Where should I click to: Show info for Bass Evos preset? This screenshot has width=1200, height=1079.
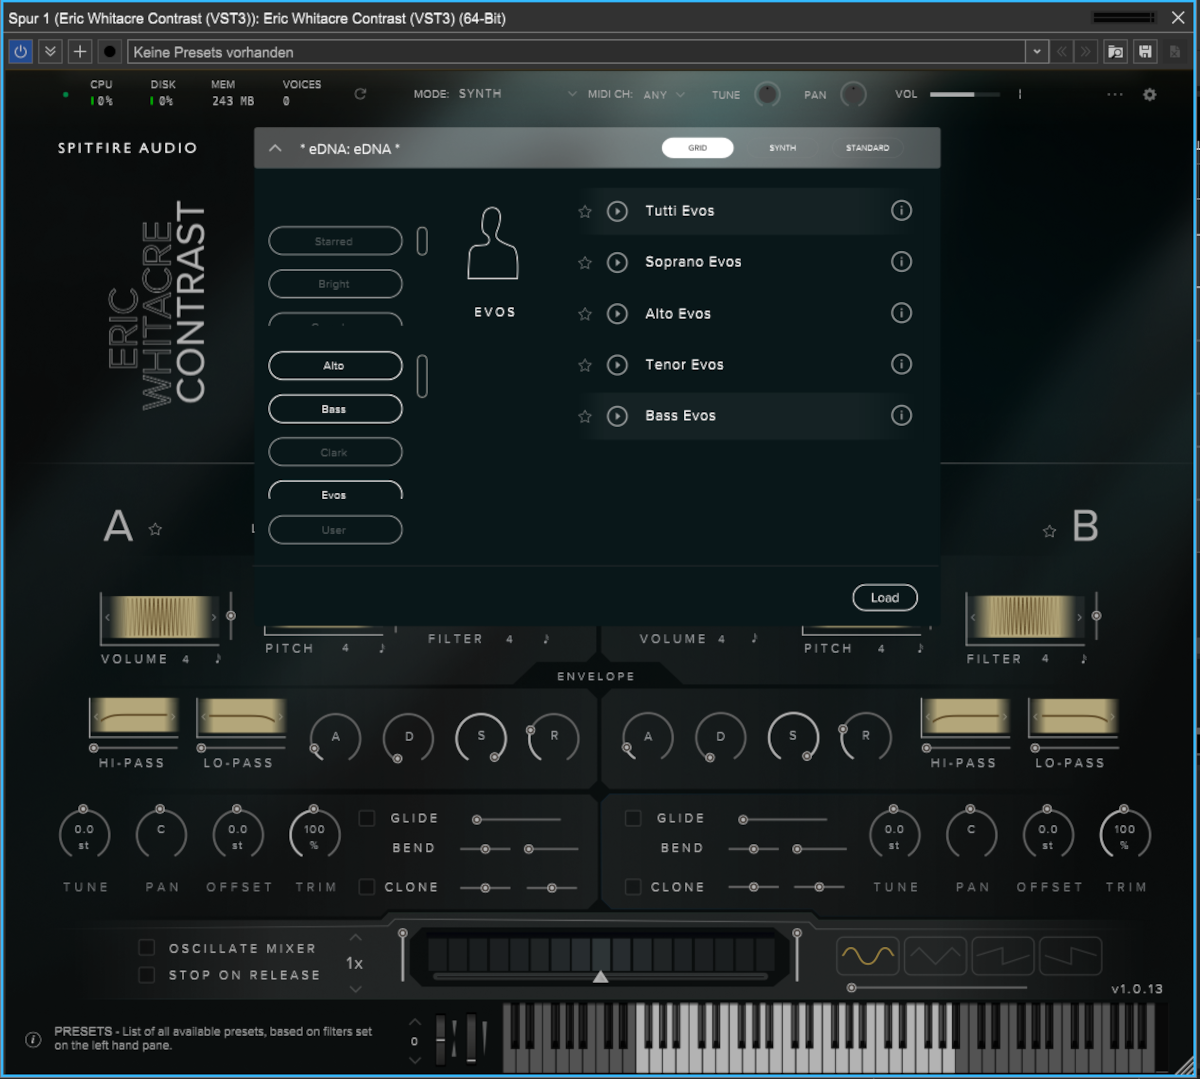point(901,415)
